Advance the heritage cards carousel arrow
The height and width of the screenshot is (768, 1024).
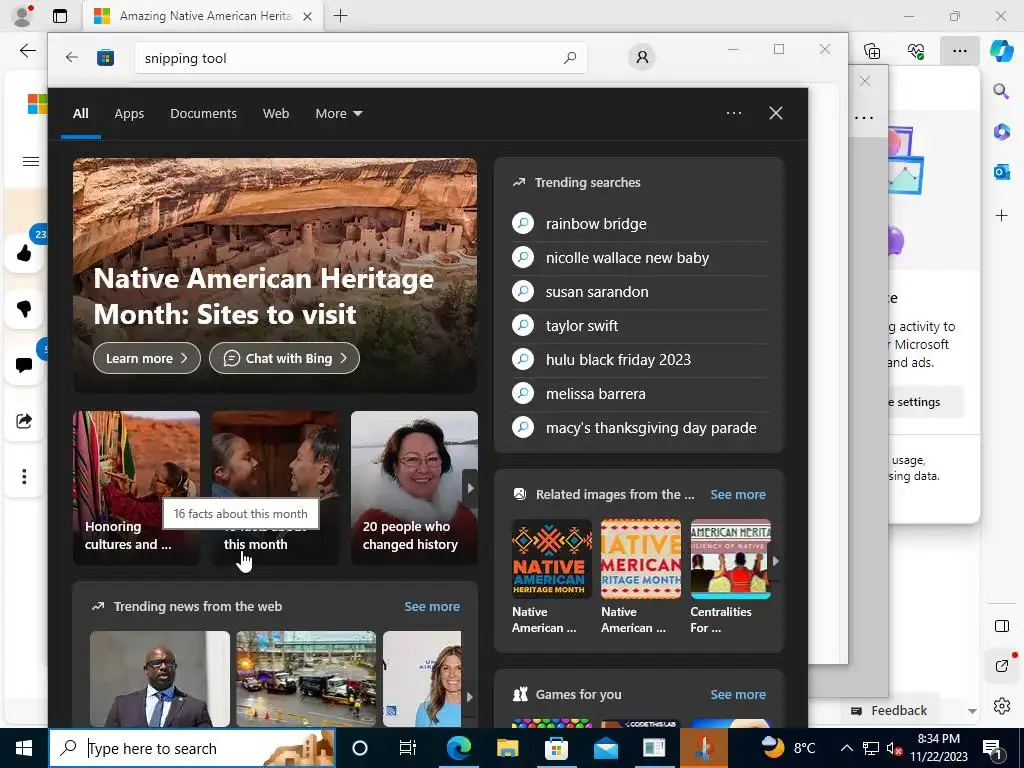point(470,488)
